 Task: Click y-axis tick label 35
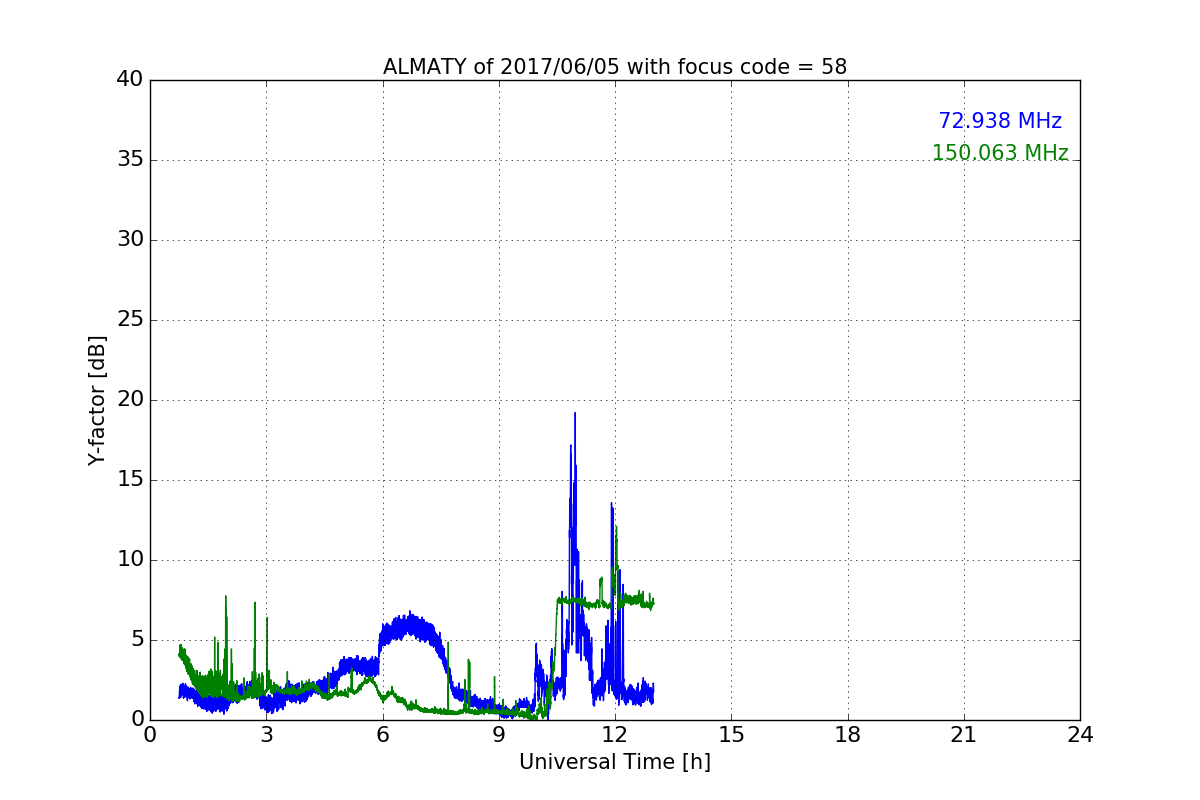click(130, 160)
